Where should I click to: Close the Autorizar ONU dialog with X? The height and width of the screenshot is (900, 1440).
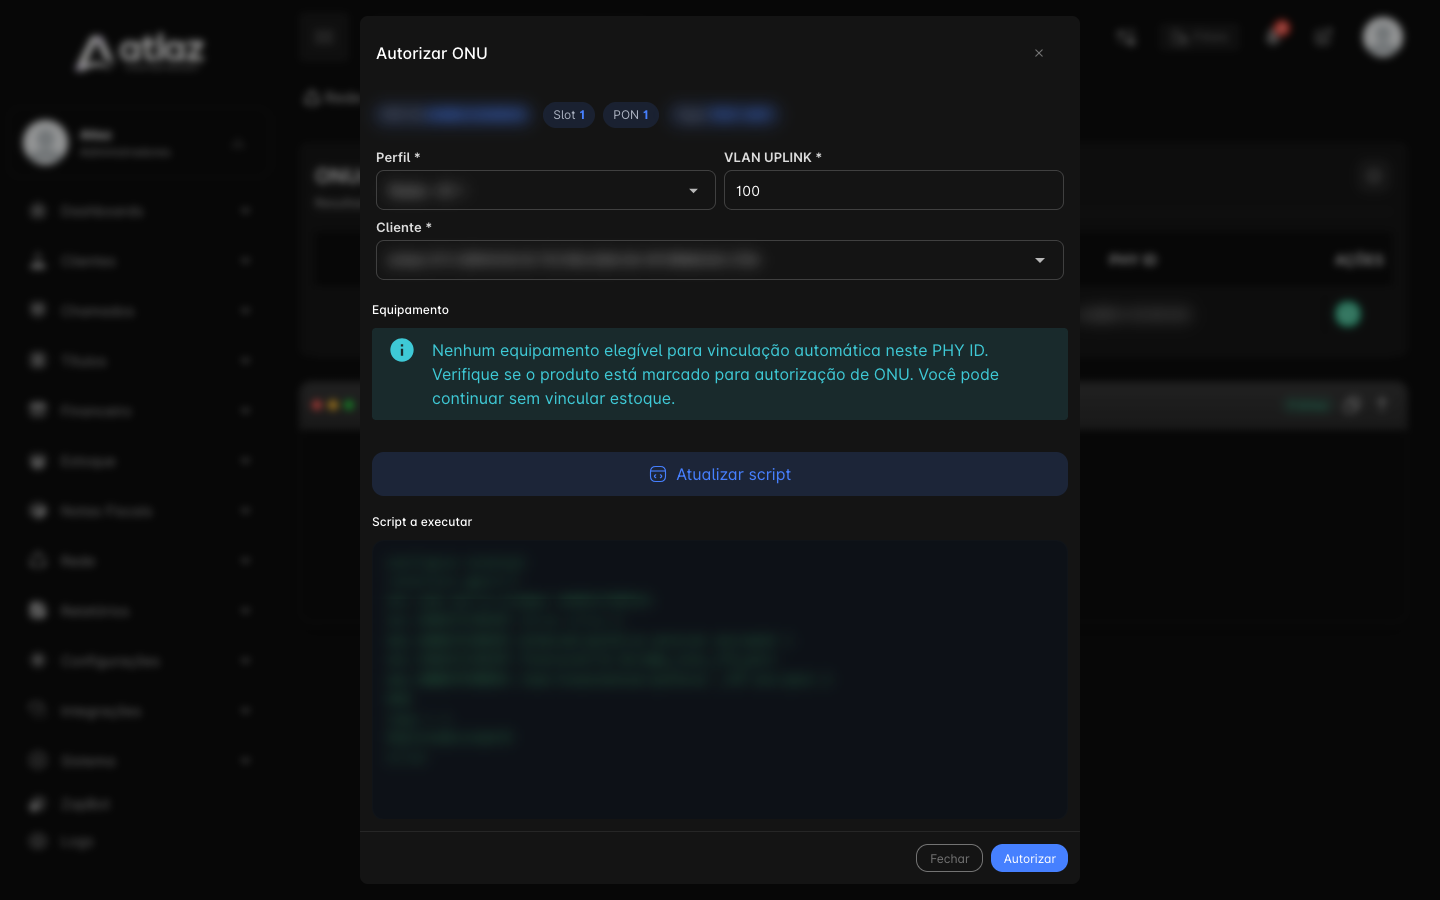click(1039, 53)
